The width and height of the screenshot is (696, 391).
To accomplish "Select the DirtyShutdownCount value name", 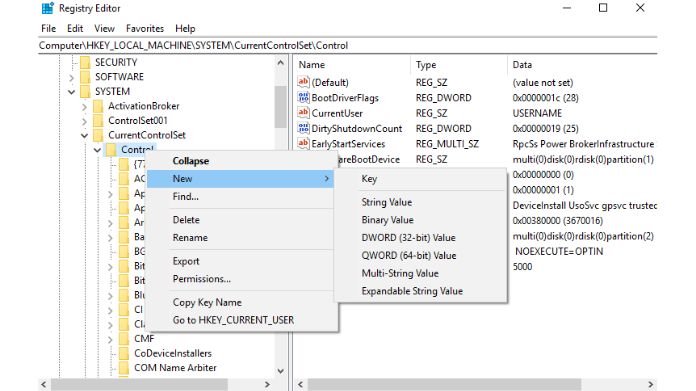I will pos(356,129).
